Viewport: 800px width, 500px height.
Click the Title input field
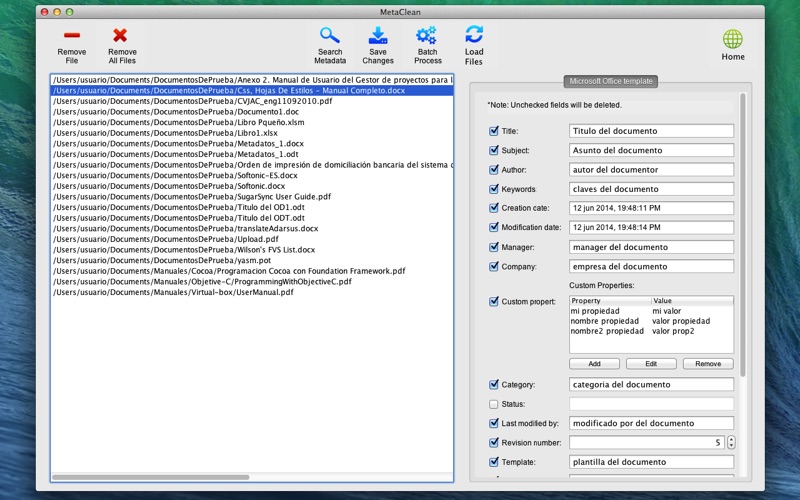[651, 131]
